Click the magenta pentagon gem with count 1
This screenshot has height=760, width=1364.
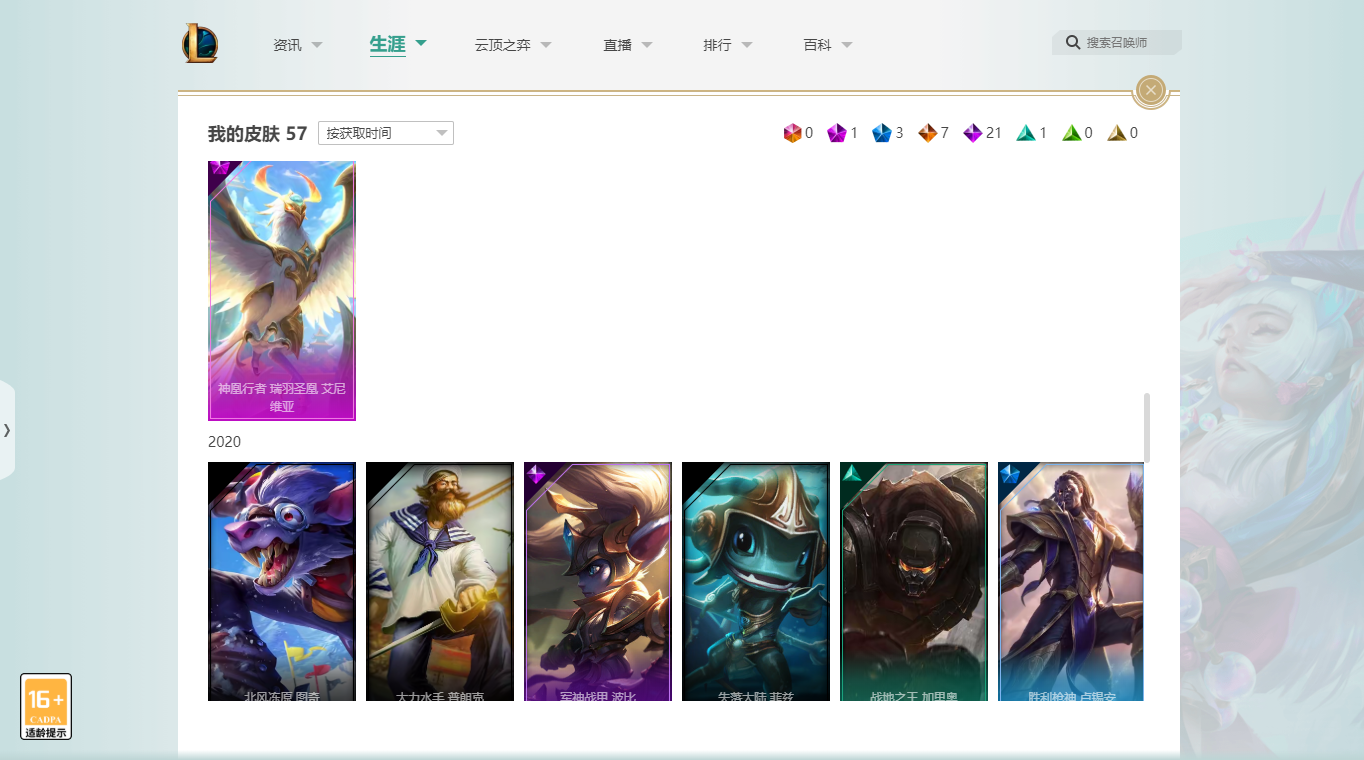(837, 133)
